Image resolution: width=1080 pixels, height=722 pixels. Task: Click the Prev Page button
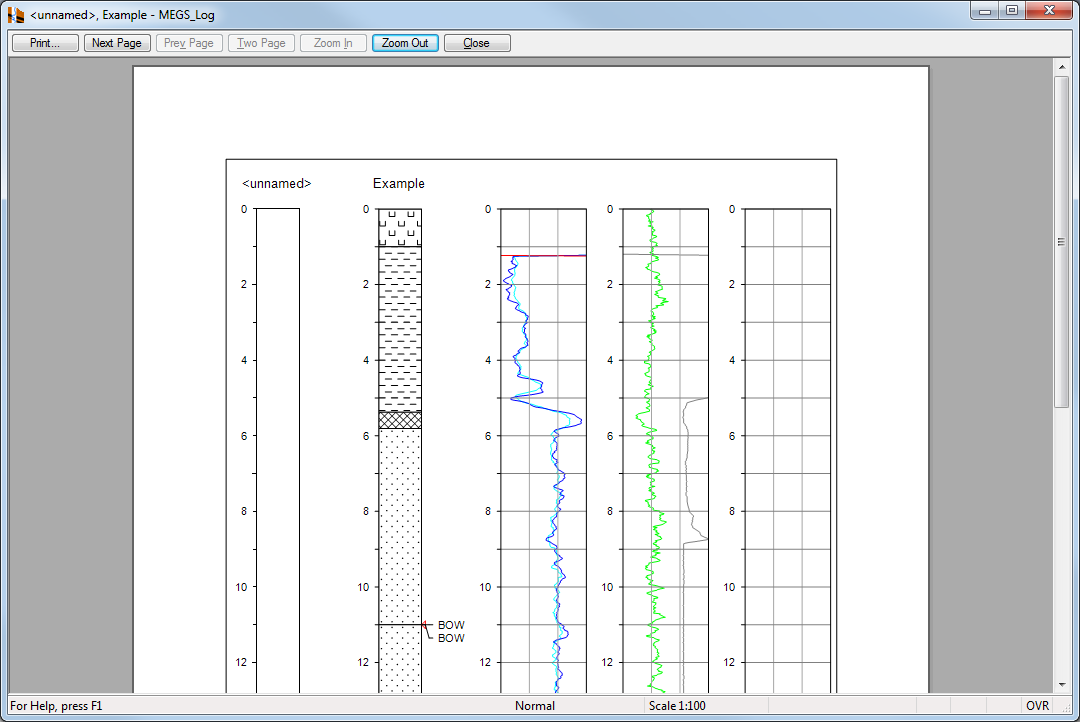189,43
